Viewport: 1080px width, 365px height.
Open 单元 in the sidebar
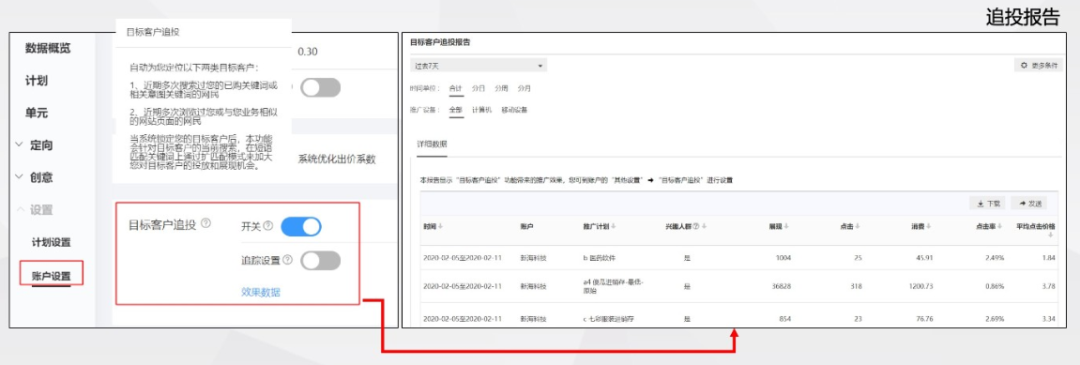(x=37, y=113)
